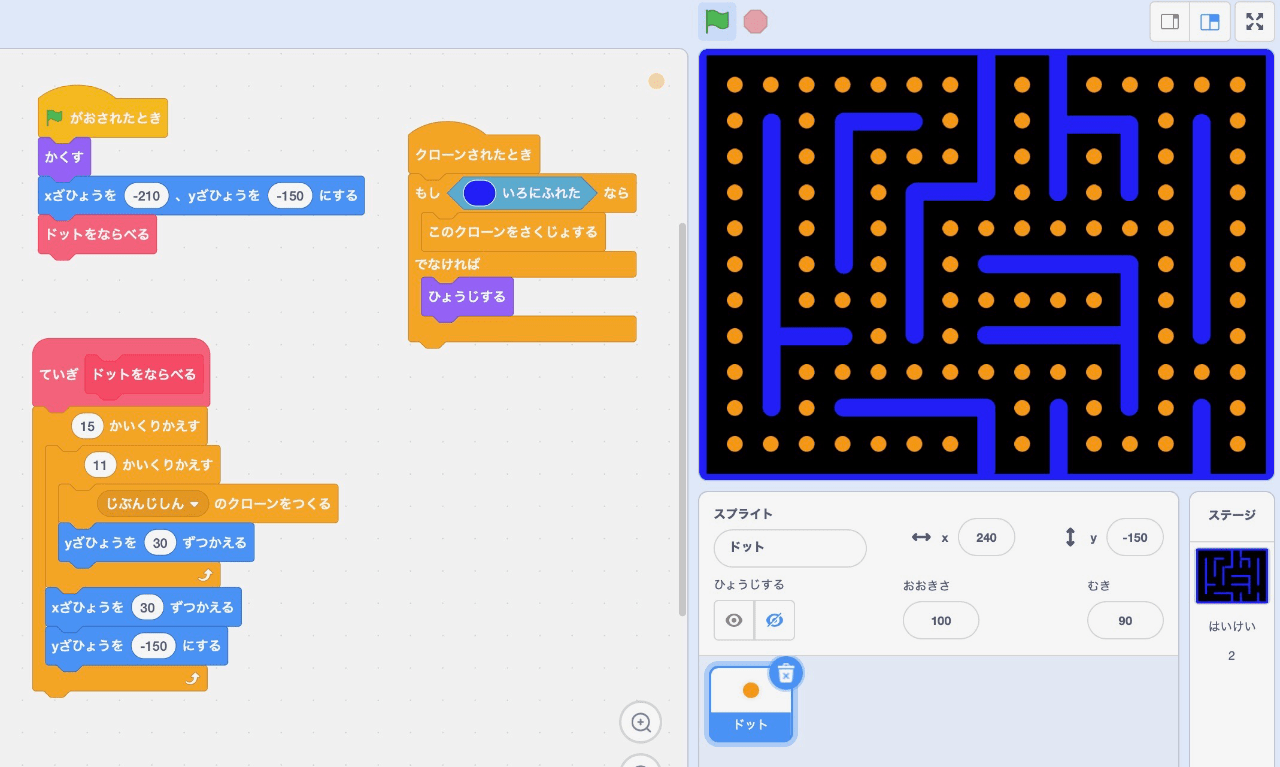
Task: Click the スプライト label in sprite info
Action: pos(743,514)
